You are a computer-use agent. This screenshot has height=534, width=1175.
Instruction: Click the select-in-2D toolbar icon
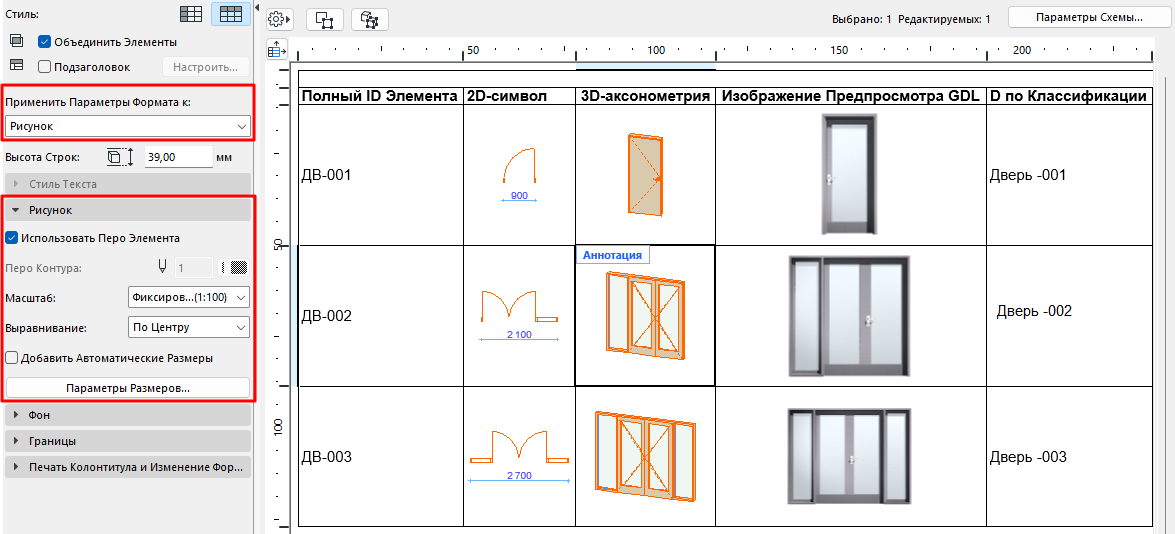[x=325, y=19]
